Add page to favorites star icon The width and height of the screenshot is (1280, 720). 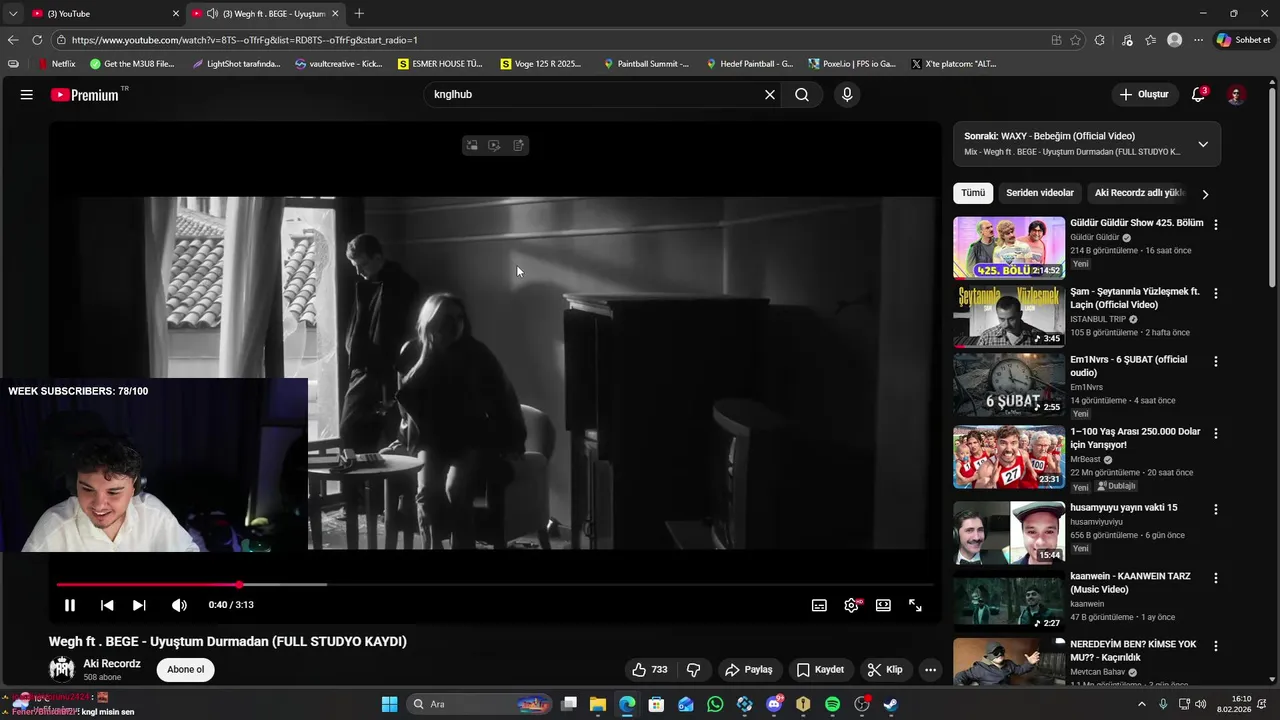pyautogui.click(x=1076, y=40)
